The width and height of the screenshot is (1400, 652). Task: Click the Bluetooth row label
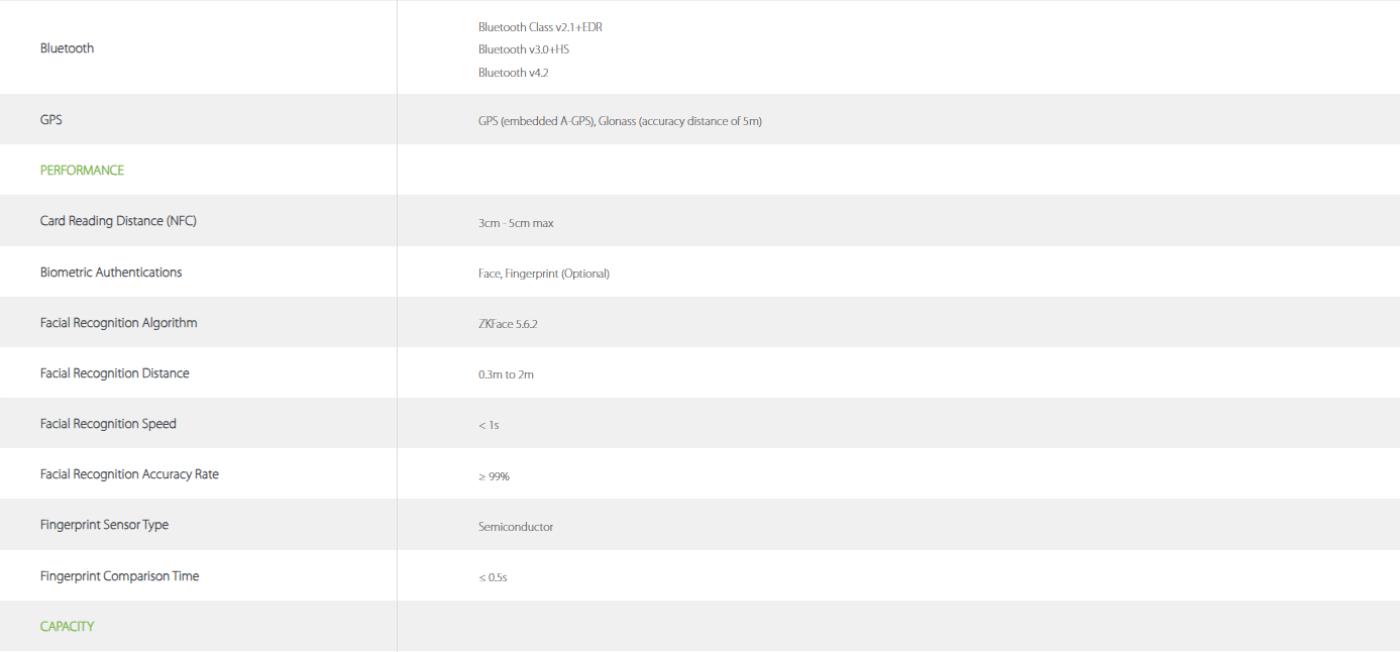(67, 48)
